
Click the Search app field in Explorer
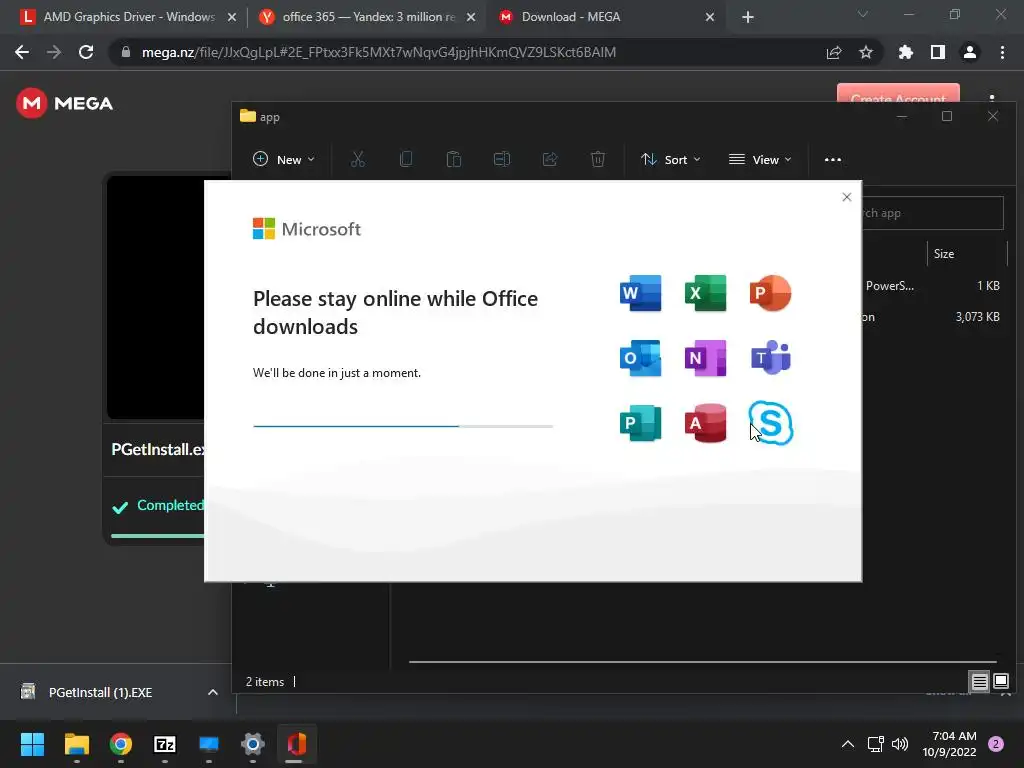point(933,213)
